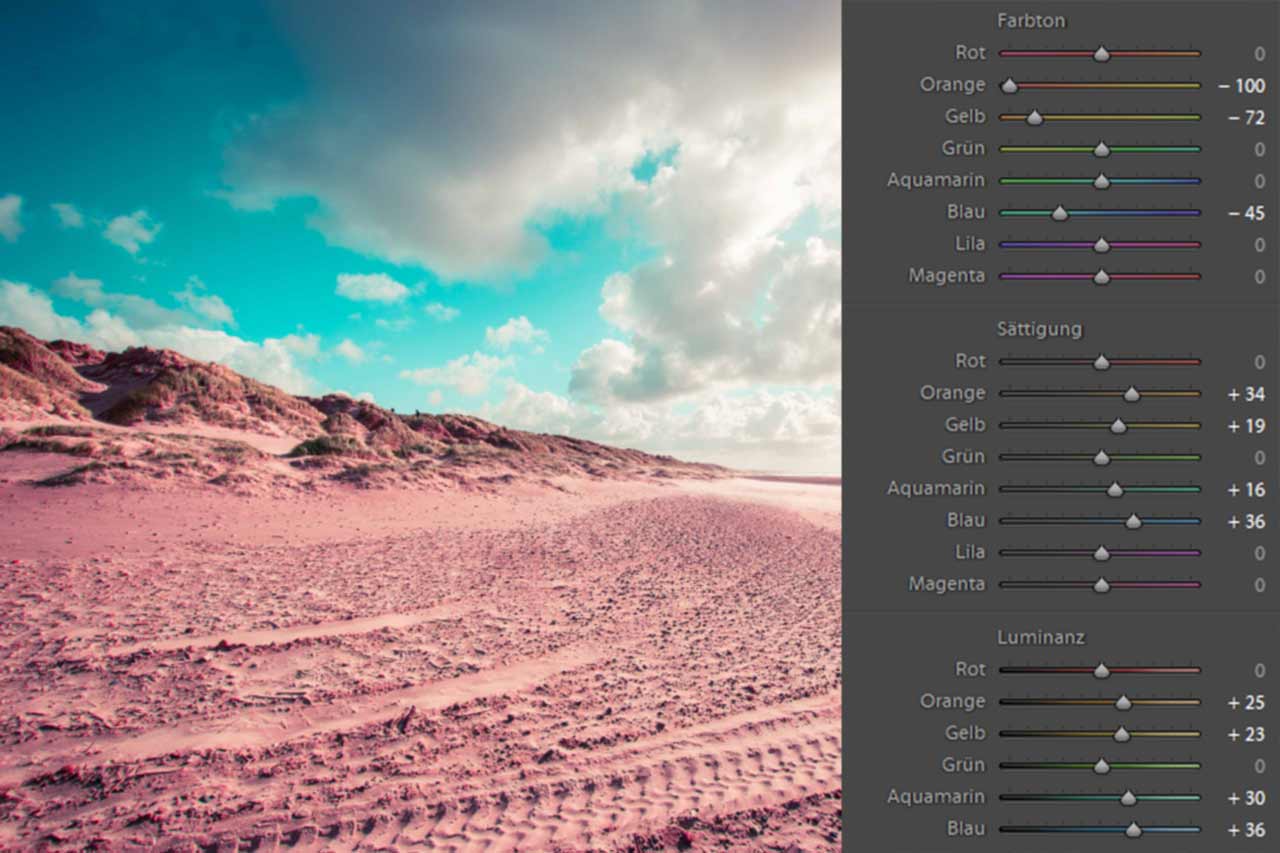
Task: Select the +30 Aquamarin luminance value field
Action: pos(1246,798)
